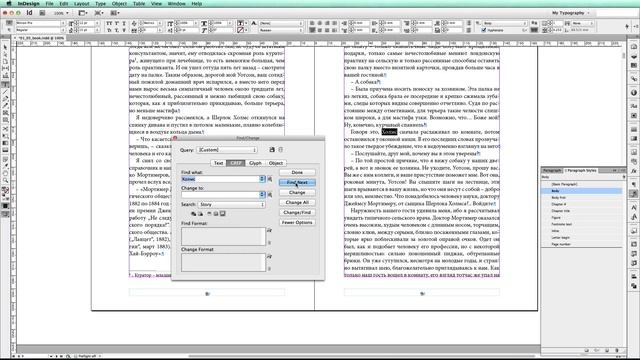Open special characters menu beside Find what
This screenshot has height=360, width=640.
point(270,179)
